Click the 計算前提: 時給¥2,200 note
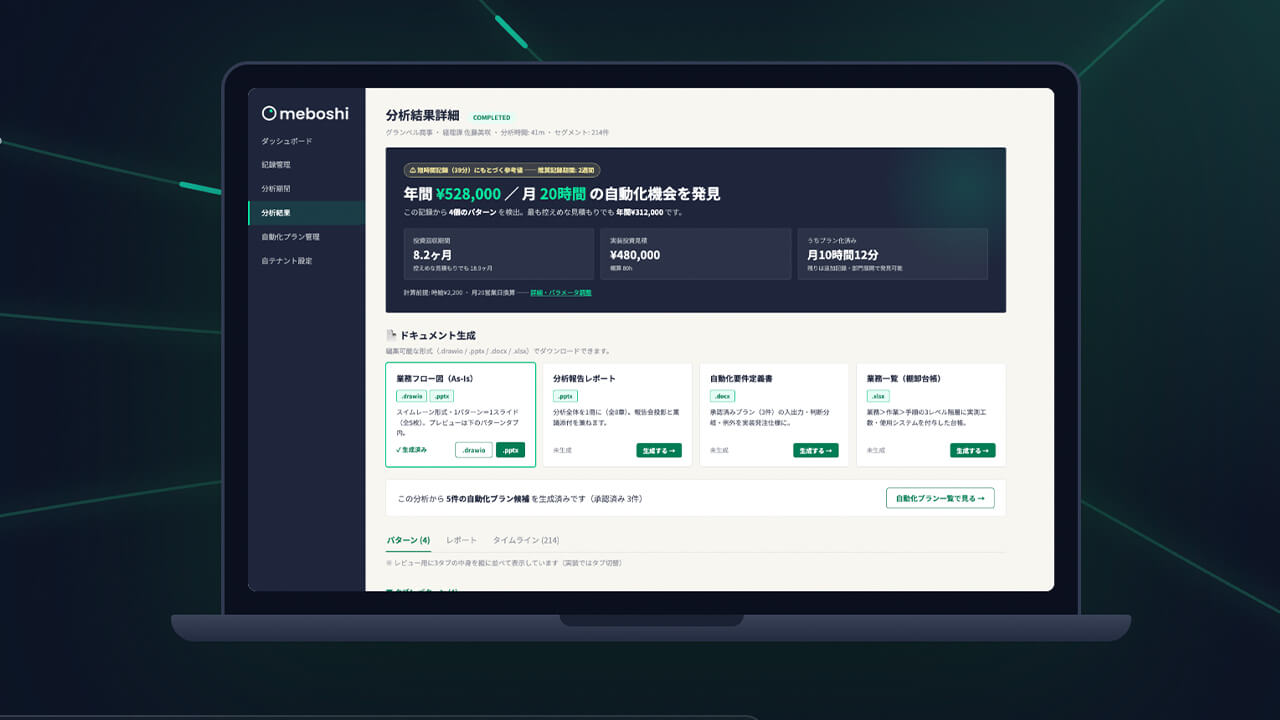Image resolution: width=1280 pixels, height=720 pixels. coord(433,293)
